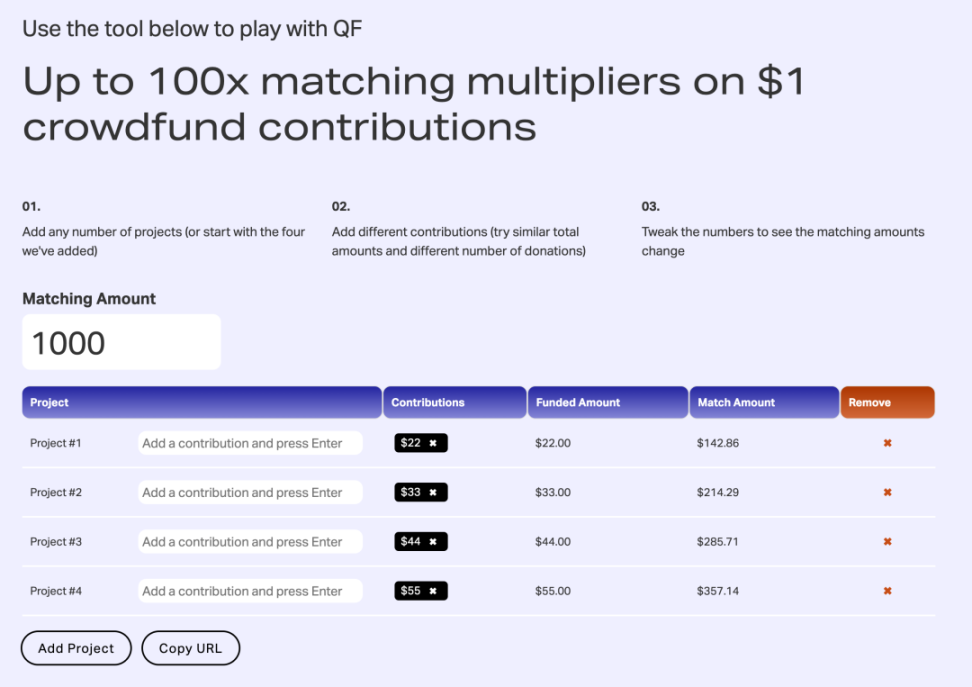Delete the $55 contribution tag
This screenshot has height=687, width=972.
[433, 591]
